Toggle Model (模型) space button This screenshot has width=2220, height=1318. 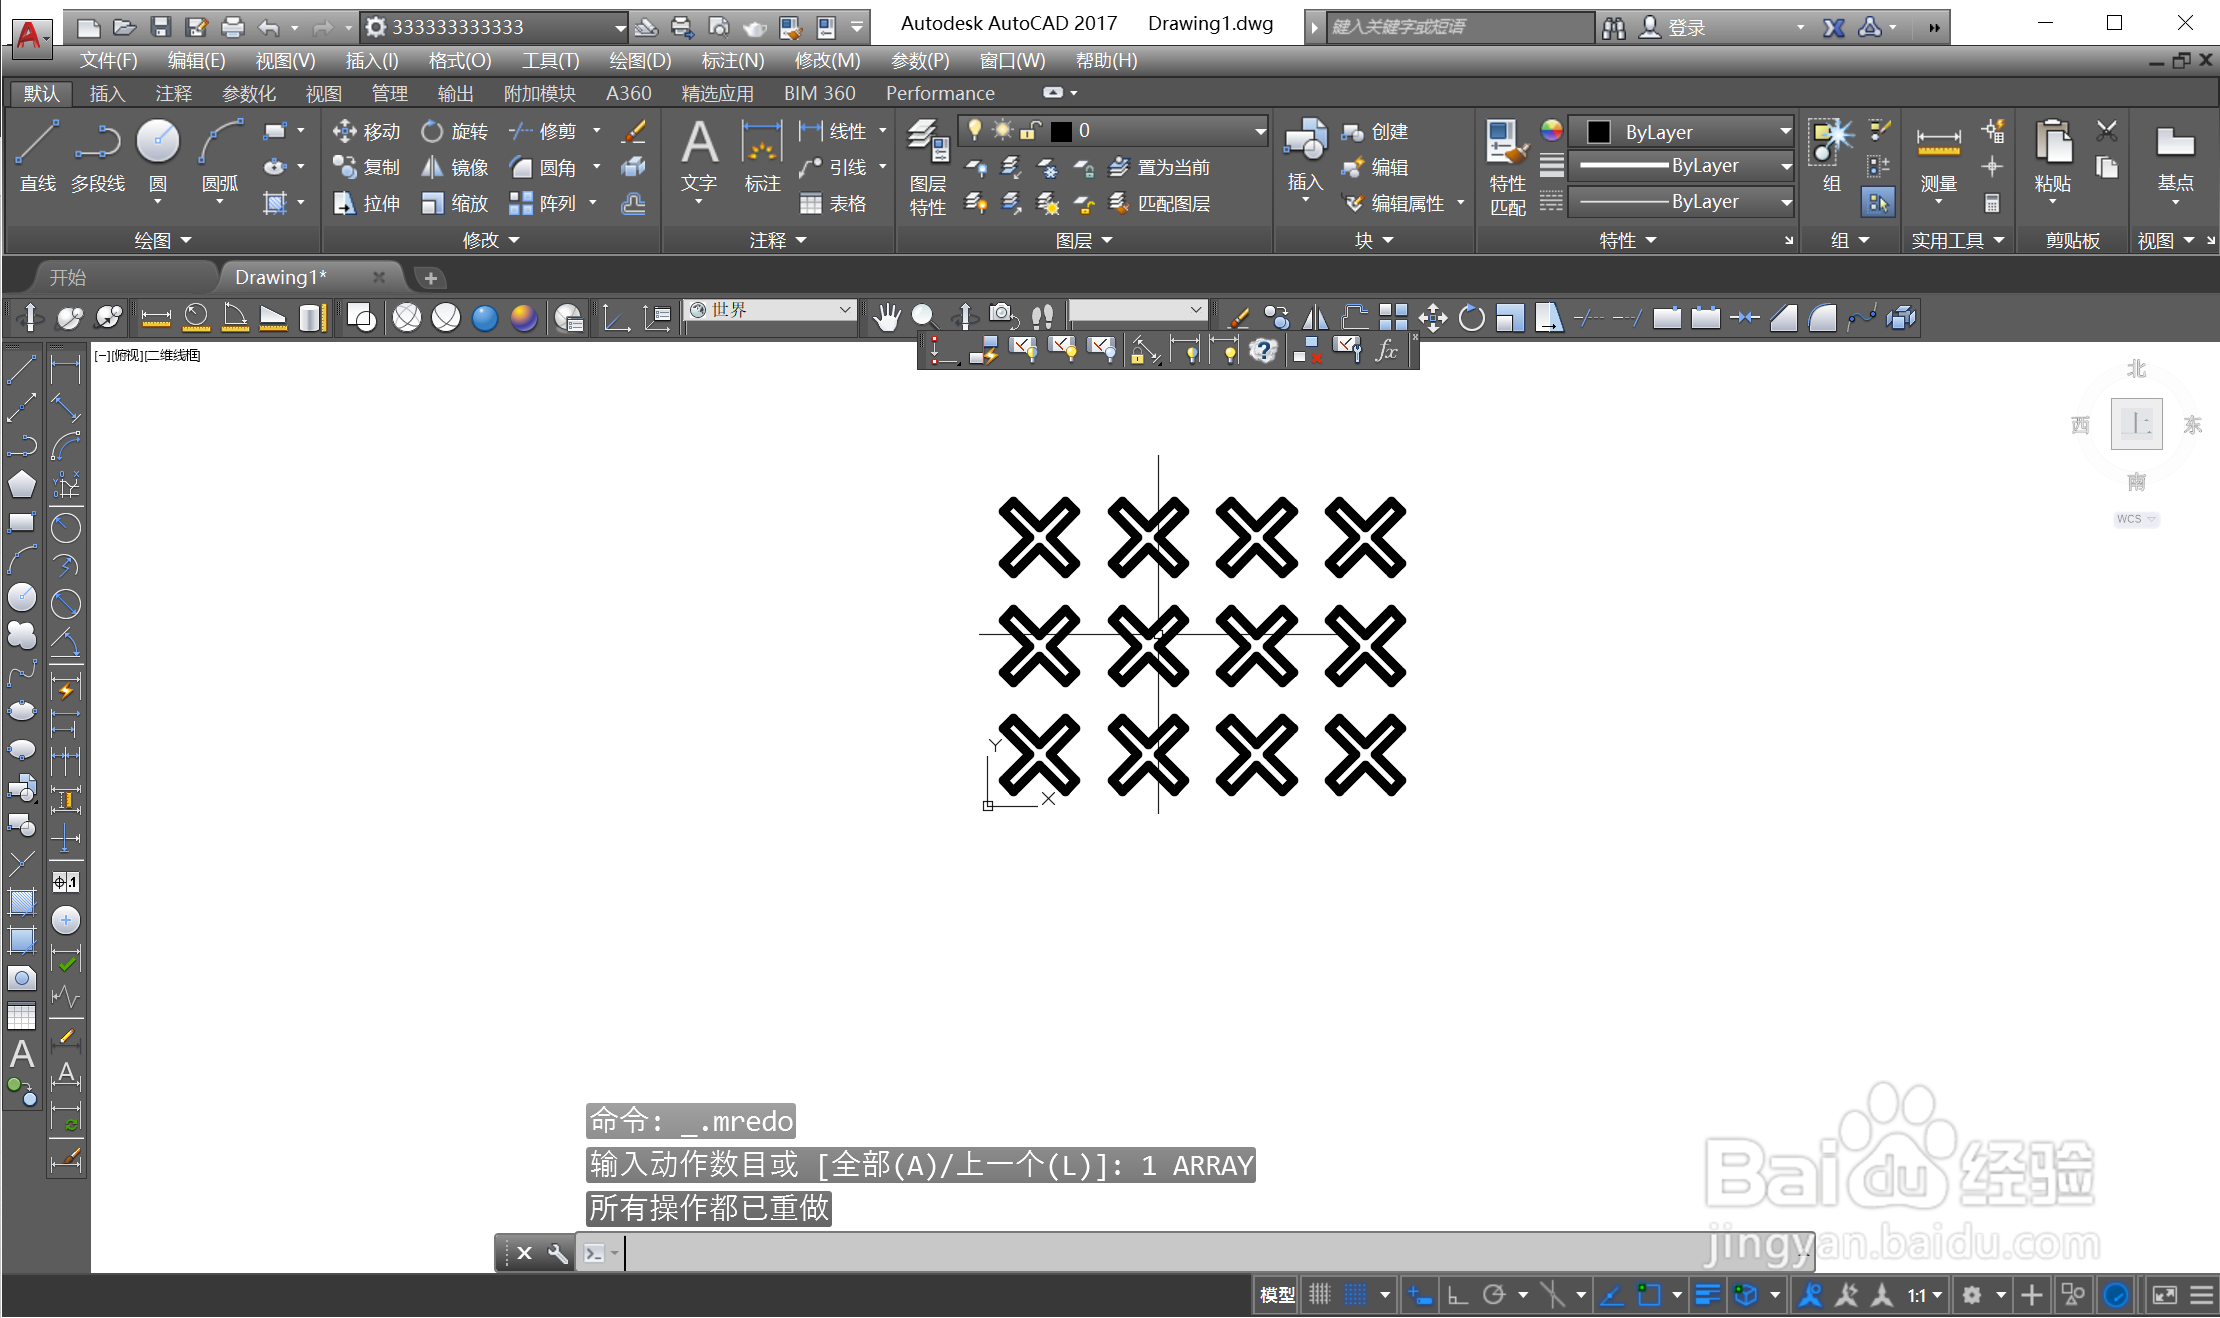point(1277,1295)
